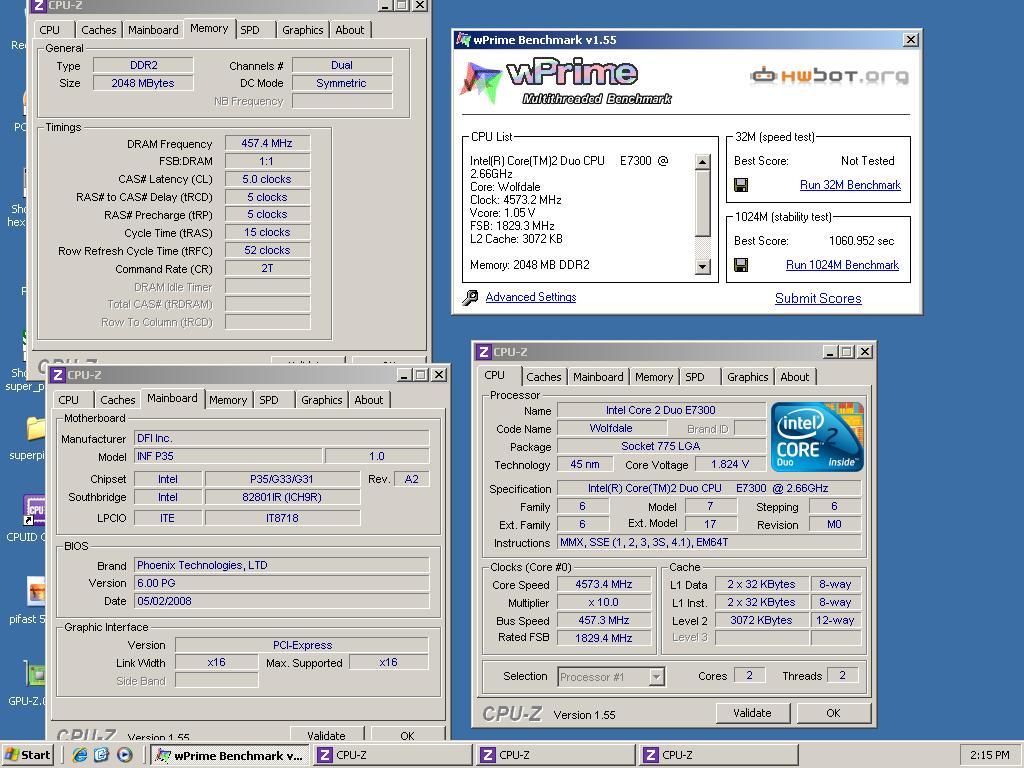Click the third CPU-Z taskbar button
The image size is (1024, 768).
pos(718,756)
